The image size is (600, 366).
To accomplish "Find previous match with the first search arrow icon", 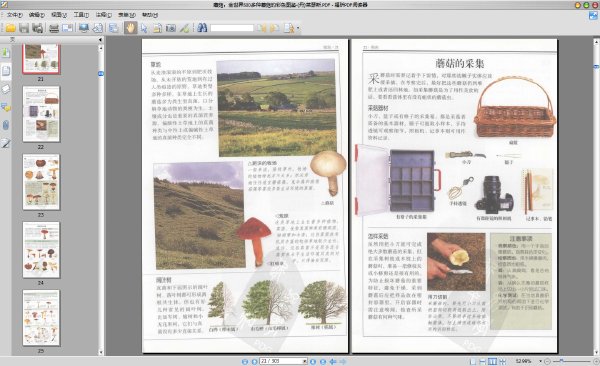I will point(262,28).
